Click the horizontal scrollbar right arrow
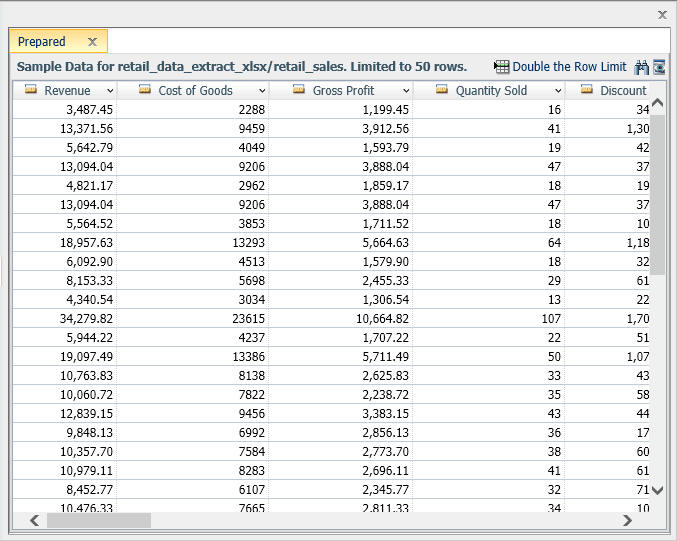Viewport: 677px width, 541px height. pos(627,520)
